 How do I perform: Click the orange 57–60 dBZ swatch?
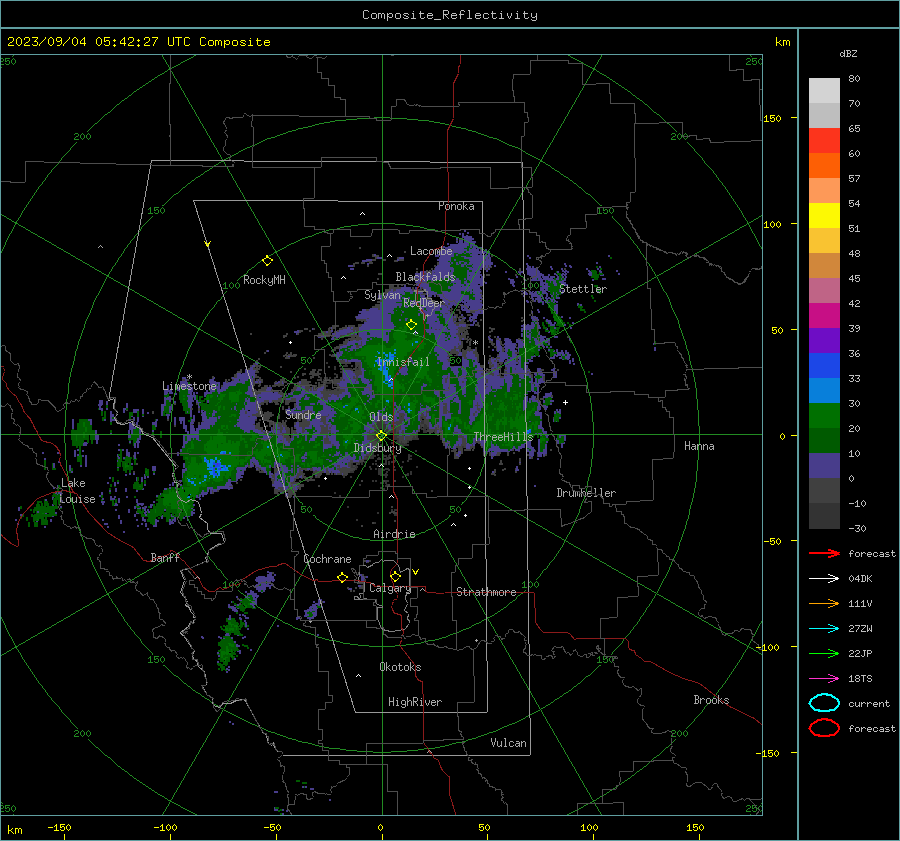point(824,165)
